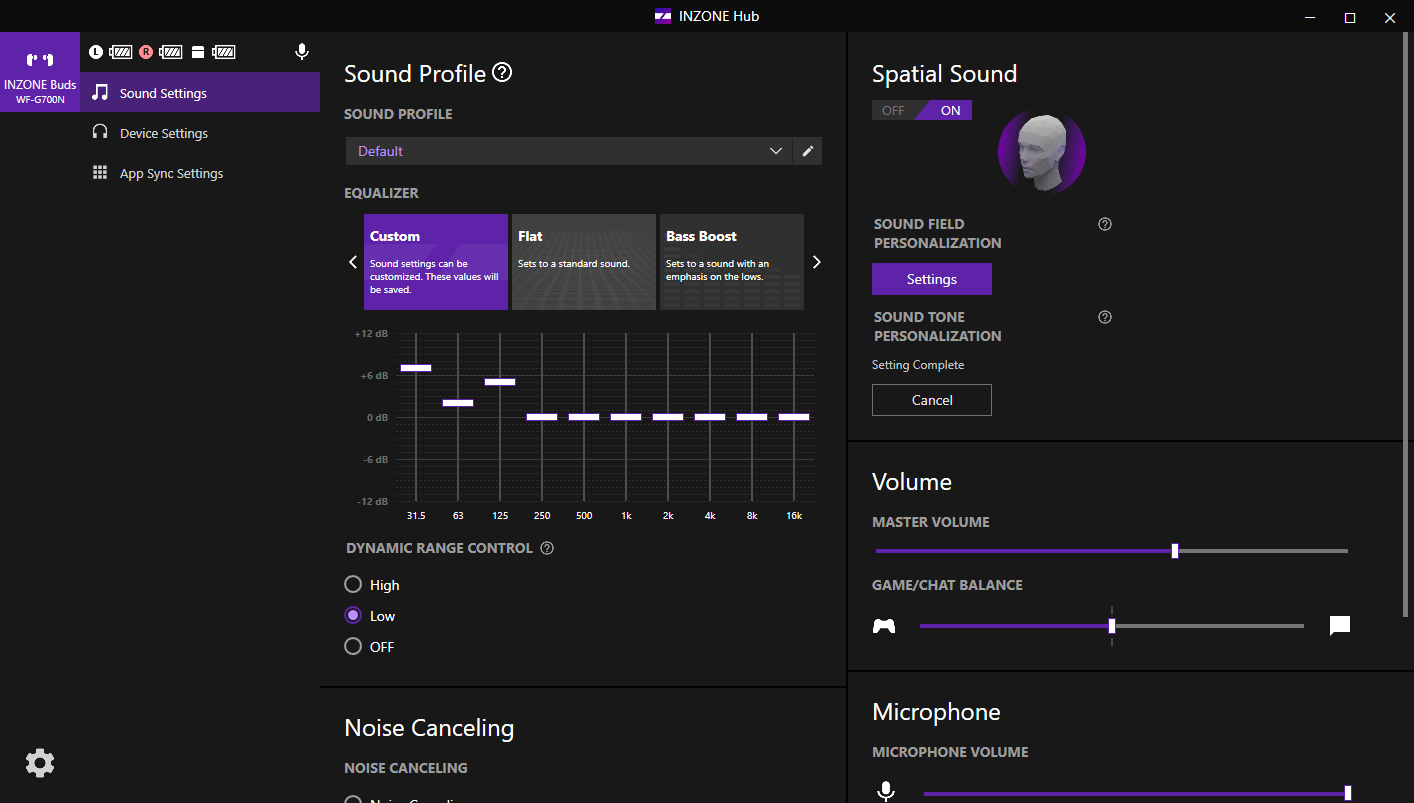This screenshot has width=1414, height=803.
Task: Click the pencil icon to edit sound profile
Action: (808, 151)
